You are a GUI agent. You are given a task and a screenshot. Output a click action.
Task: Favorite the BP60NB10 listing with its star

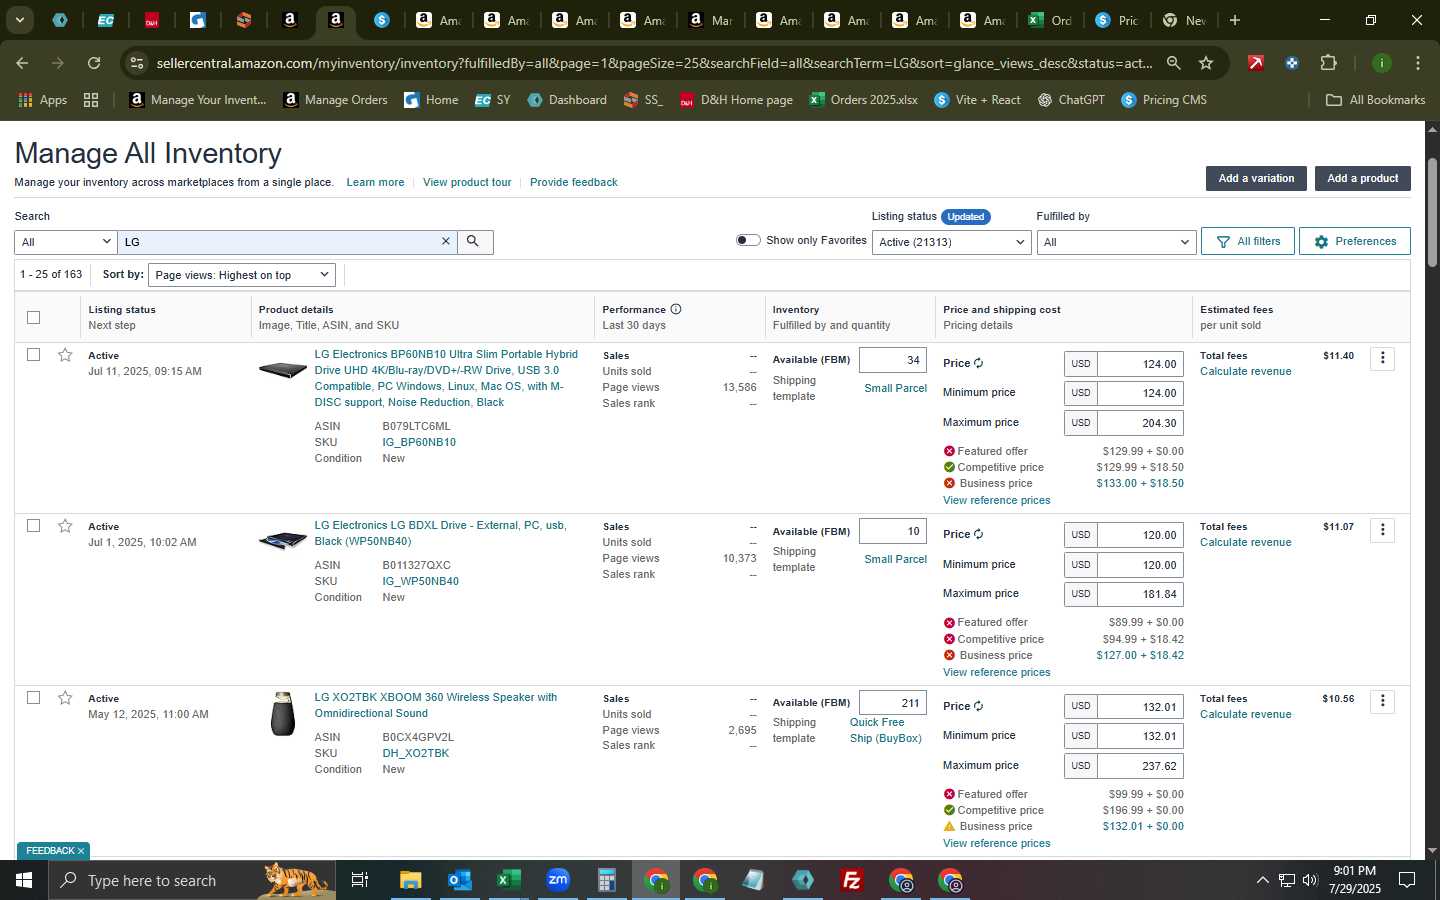[65, 355]
